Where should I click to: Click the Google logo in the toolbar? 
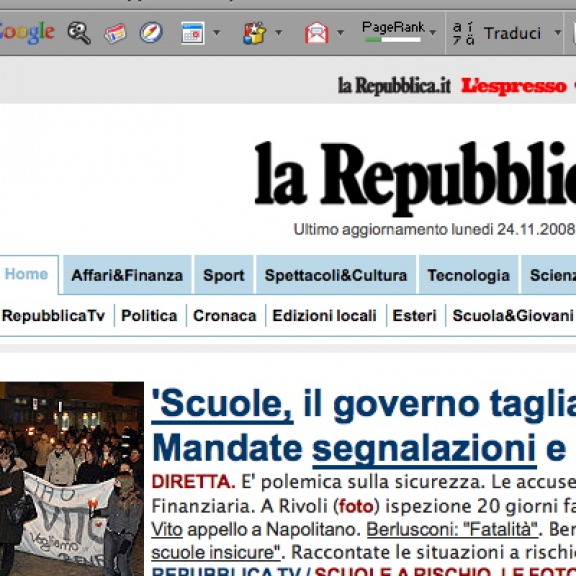27,32
